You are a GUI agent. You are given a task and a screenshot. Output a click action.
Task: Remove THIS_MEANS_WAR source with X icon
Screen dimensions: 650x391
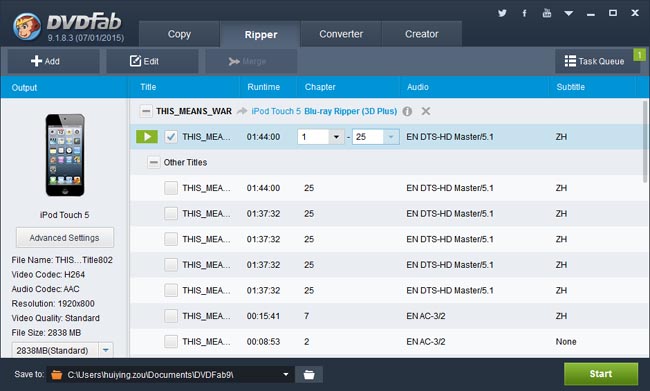426,111
